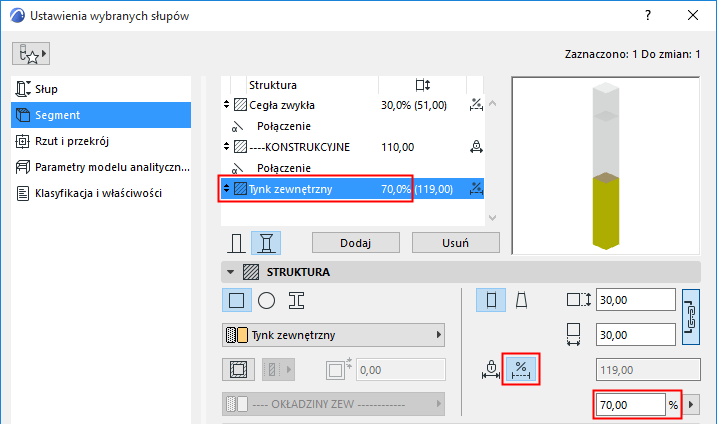Image resolution: width=717 pixels, height=424 pixels.
Task: Open the Tynk zewnętrzny material dropdown
Action: pos(332,335)
